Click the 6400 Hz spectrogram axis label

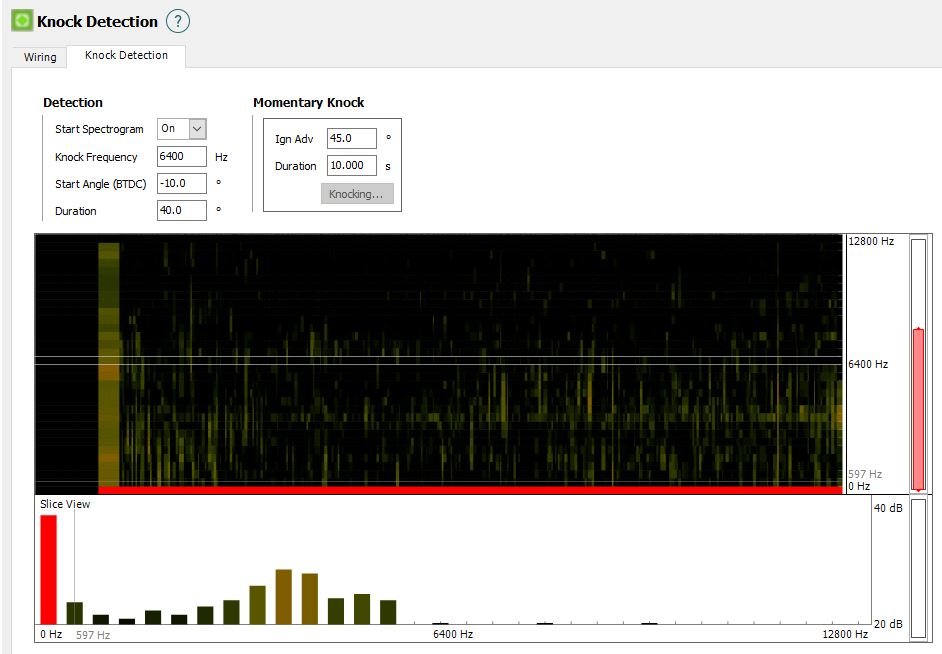pos(868,364)
